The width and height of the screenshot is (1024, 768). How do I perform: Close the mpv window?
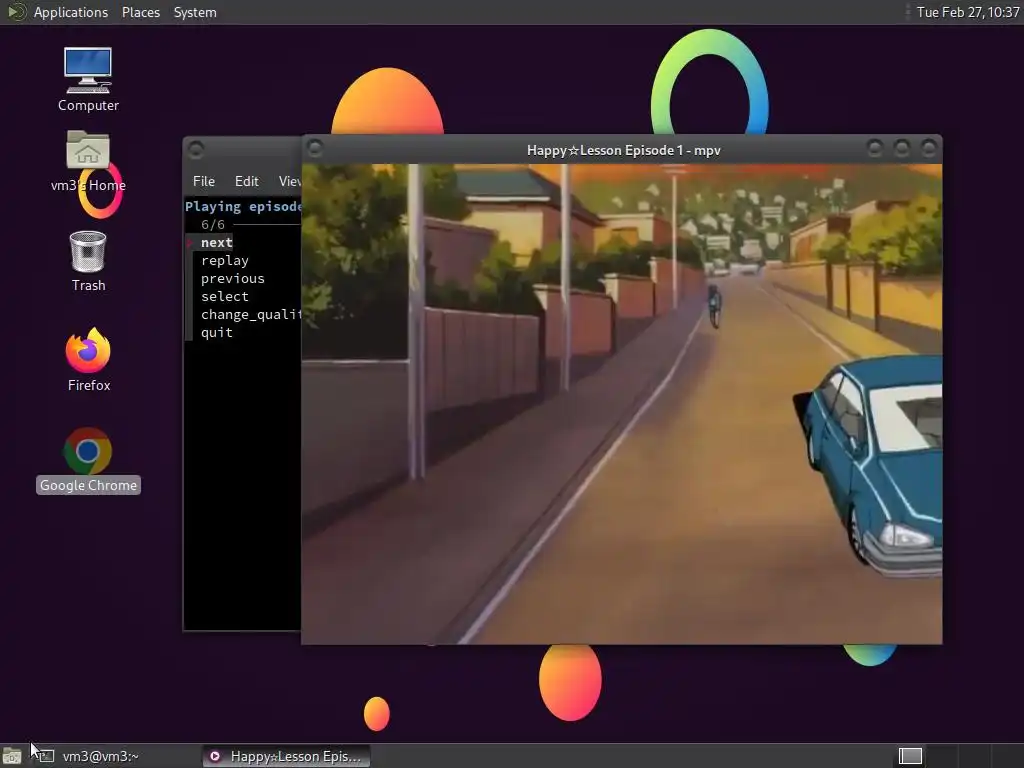click(x=928, y=149)
